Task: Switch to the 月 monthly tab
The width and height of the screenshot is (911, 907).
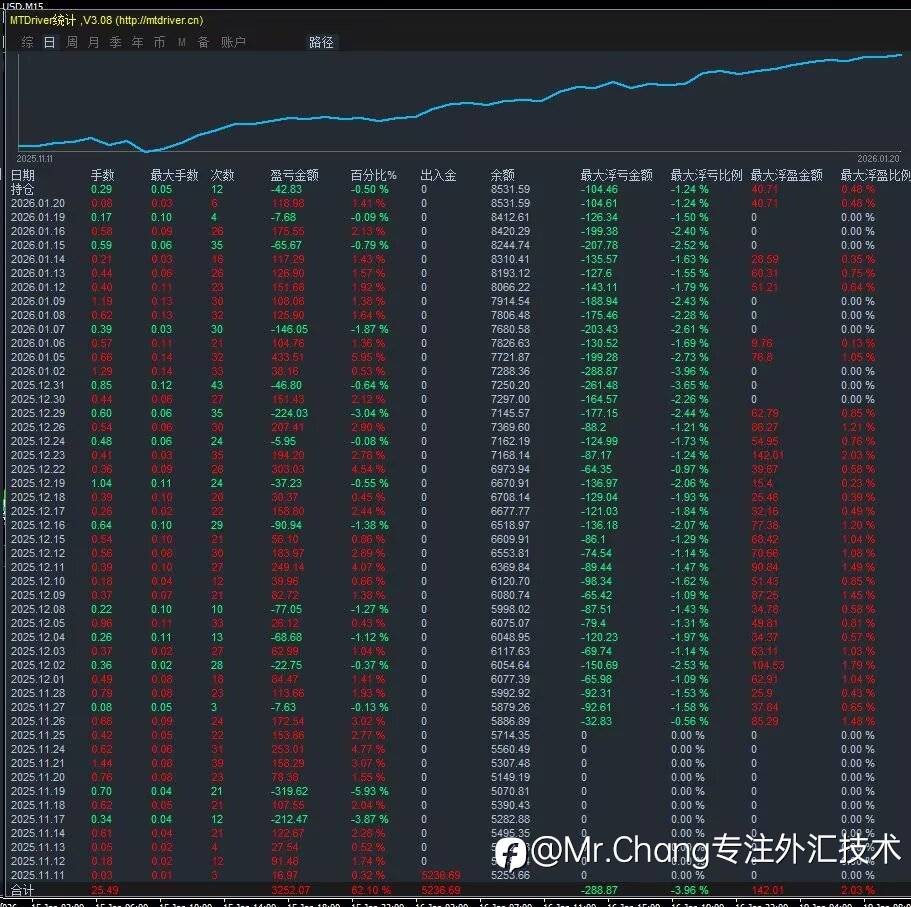Action: point(94,42)
